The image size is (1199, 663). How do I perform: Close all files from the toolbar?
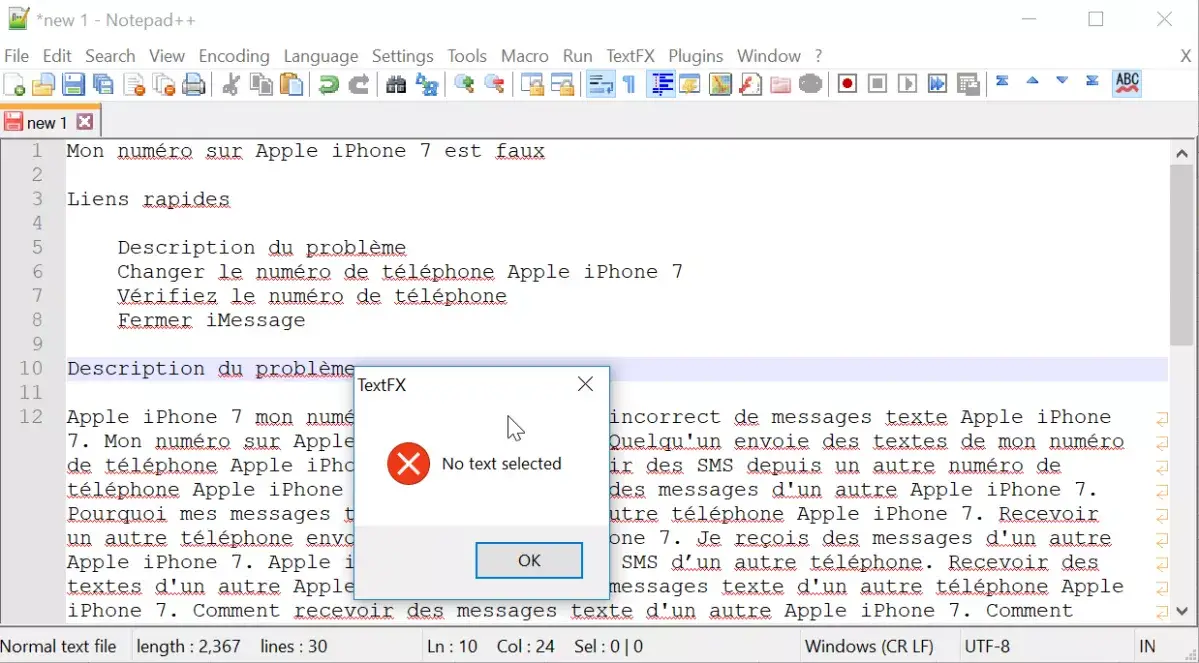click(164, 84)
